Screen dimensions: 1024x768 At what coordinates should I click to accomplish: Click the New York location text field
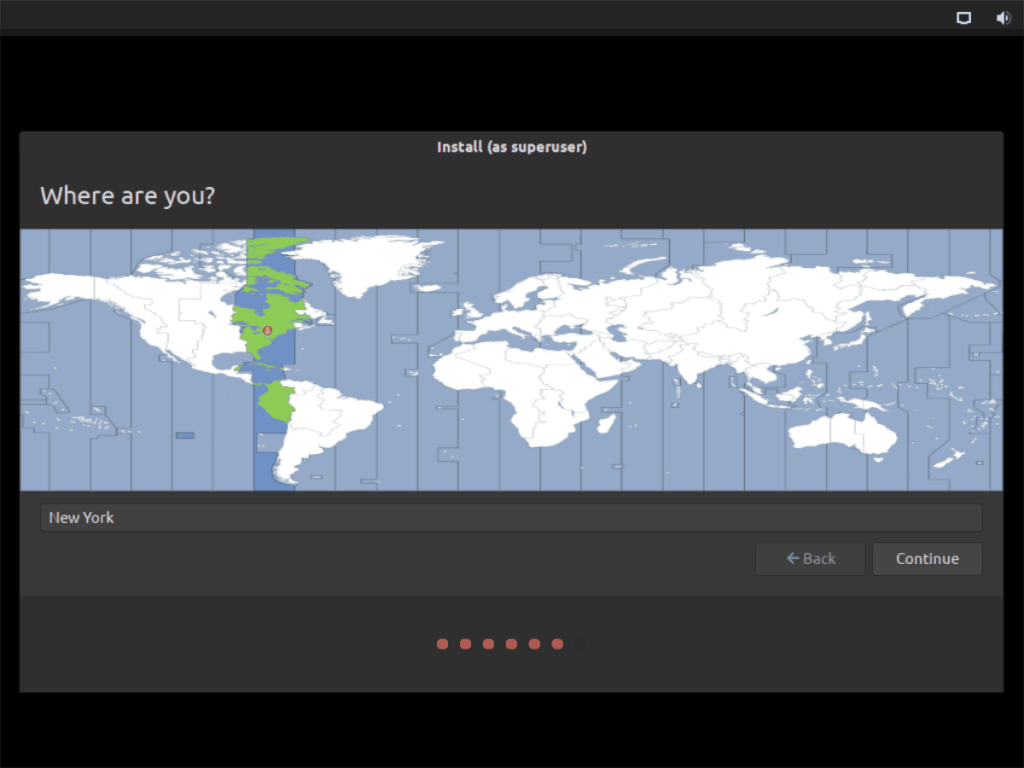point(511,518)
